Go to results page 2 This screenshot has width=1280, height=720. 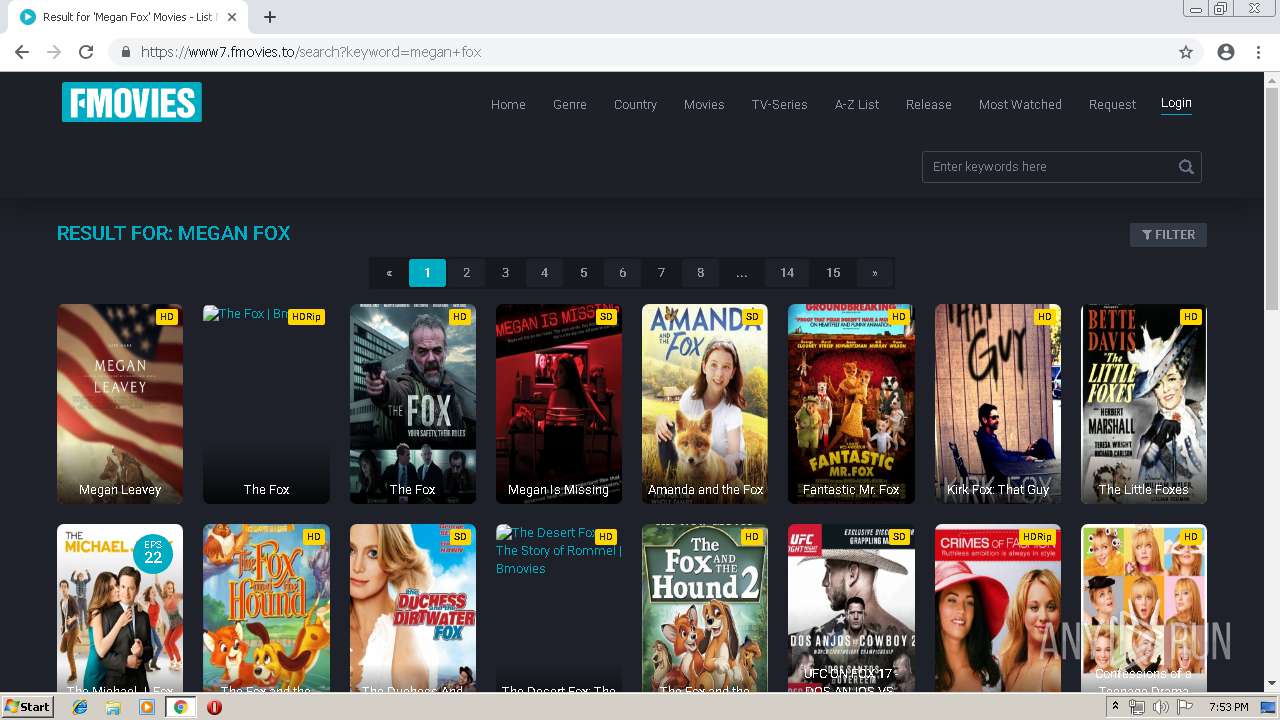pyautogui.click(x=466, y=273)
